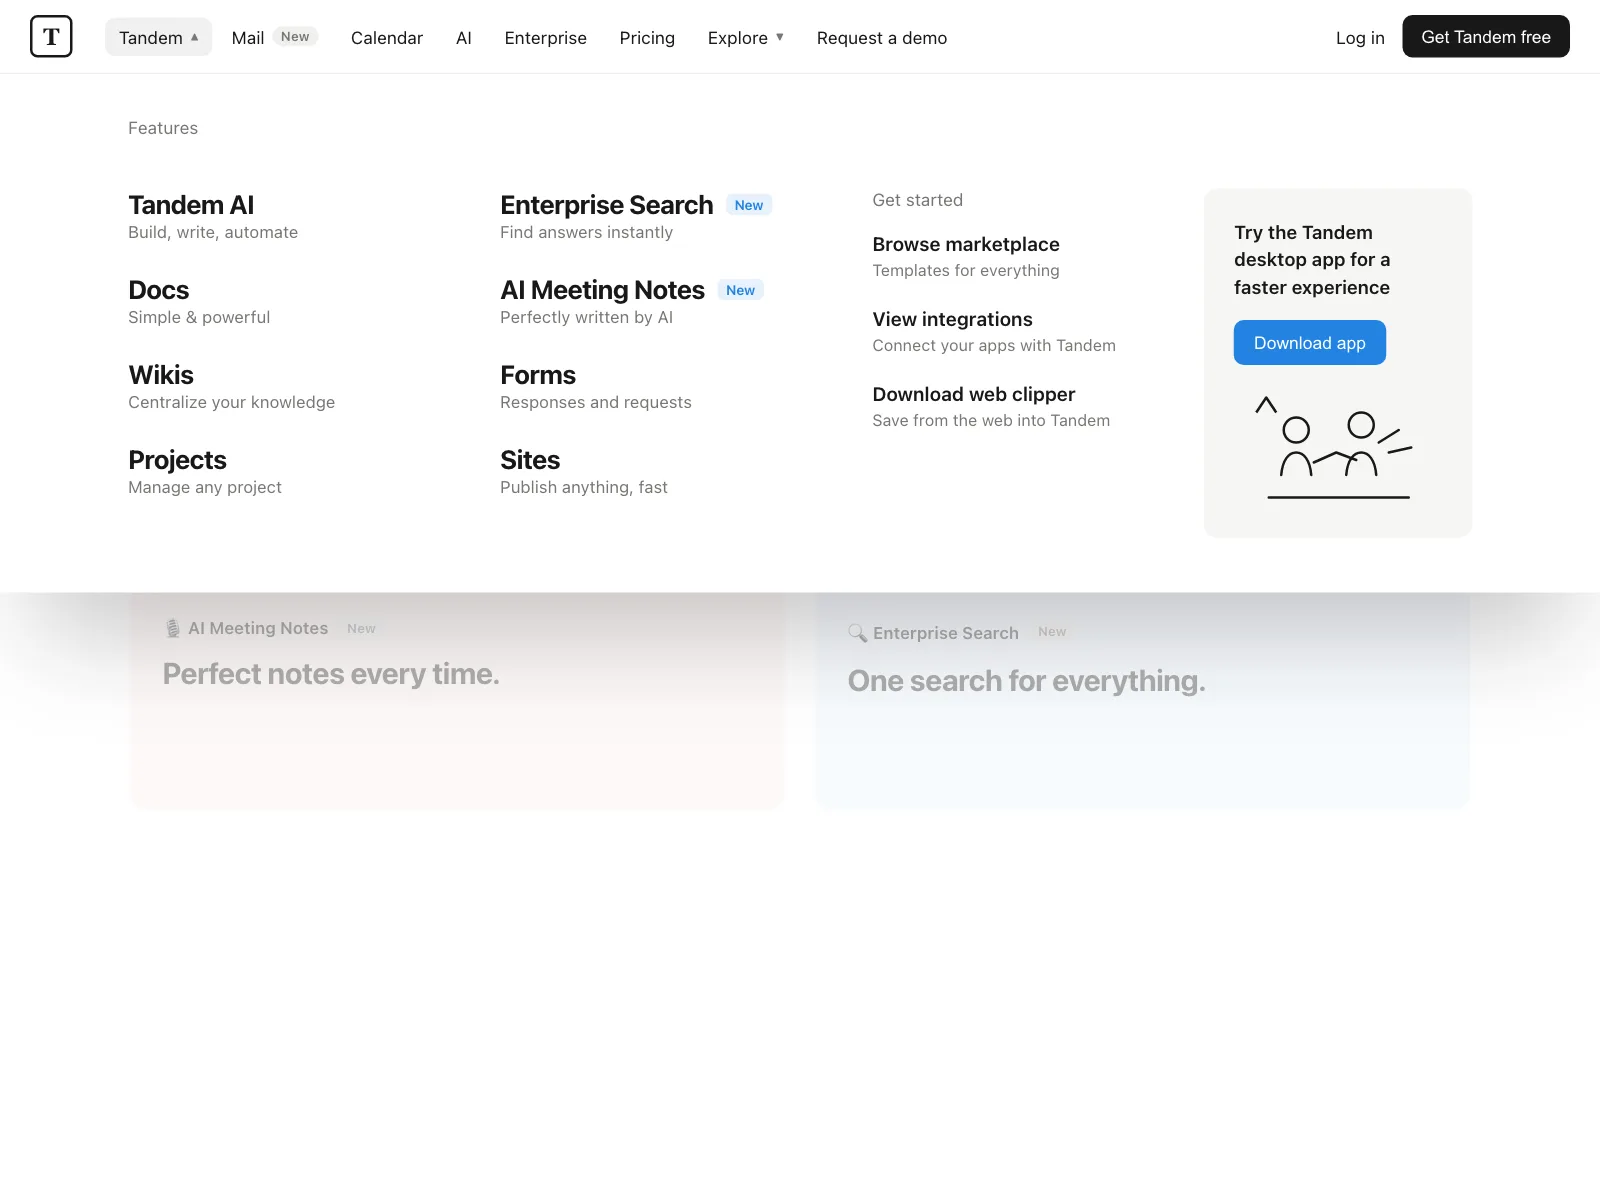Screen dimensions: 1600x1200
Task: Select AI Meeting Notes in the Features menu
Action: coord(632,302)
